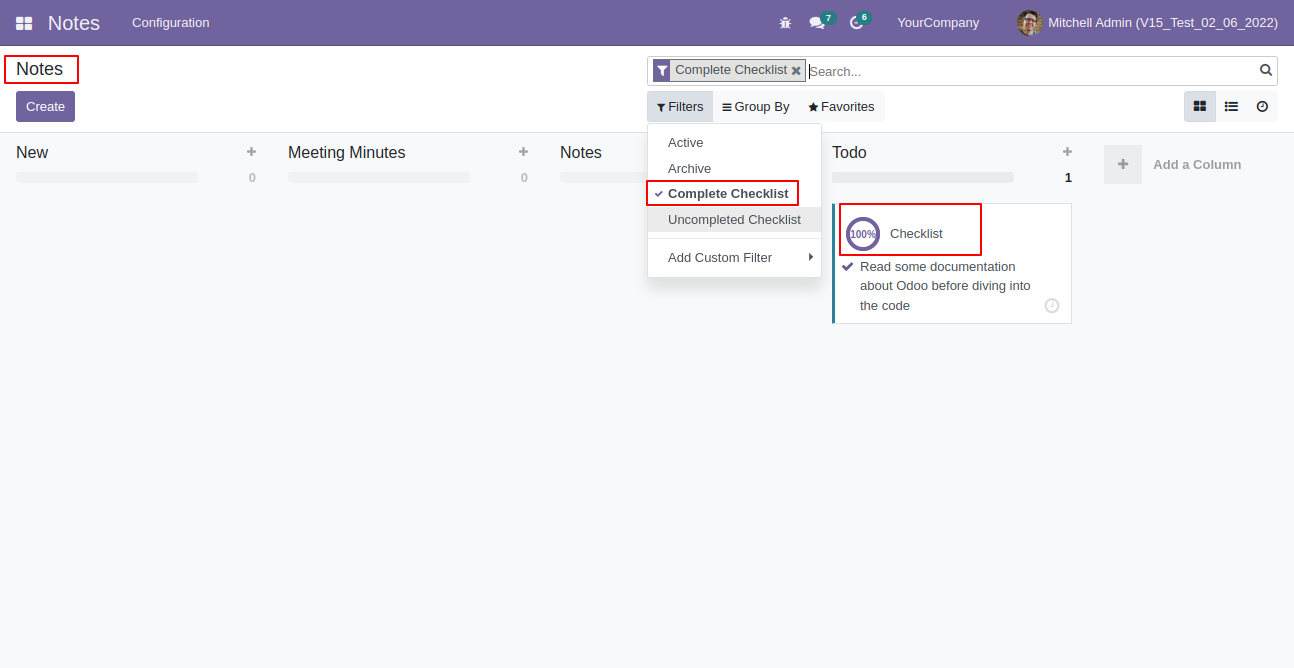Image resolution: width=1294 pixels, height=668 pixels.
Task: Toggle the Archive filter option
Action: coord(689,169)
